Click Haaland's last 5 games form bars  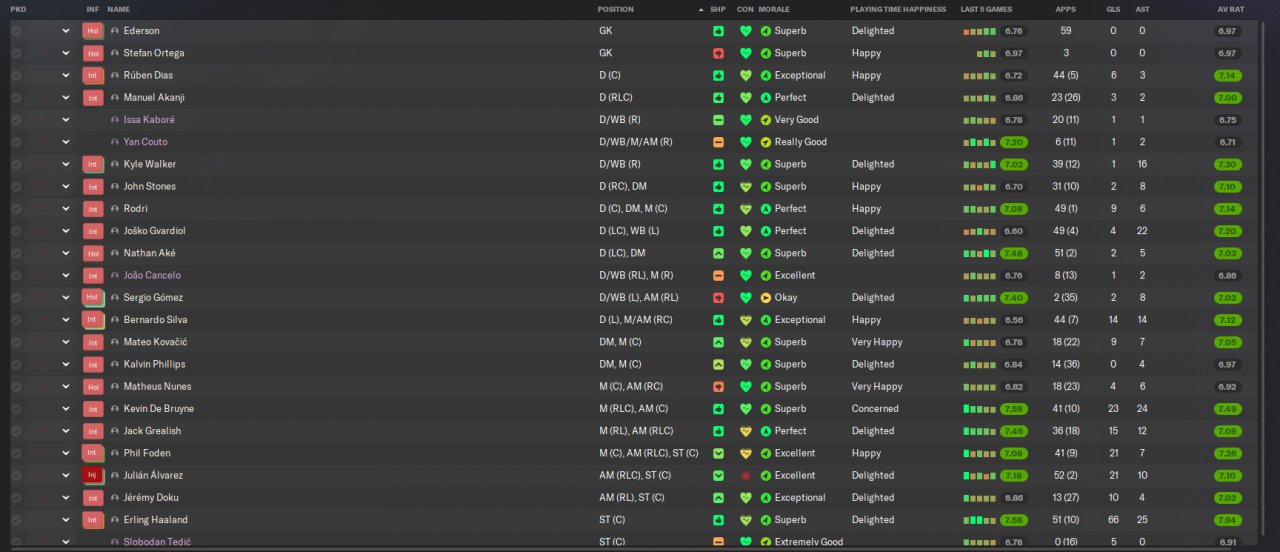pos(980,520)
